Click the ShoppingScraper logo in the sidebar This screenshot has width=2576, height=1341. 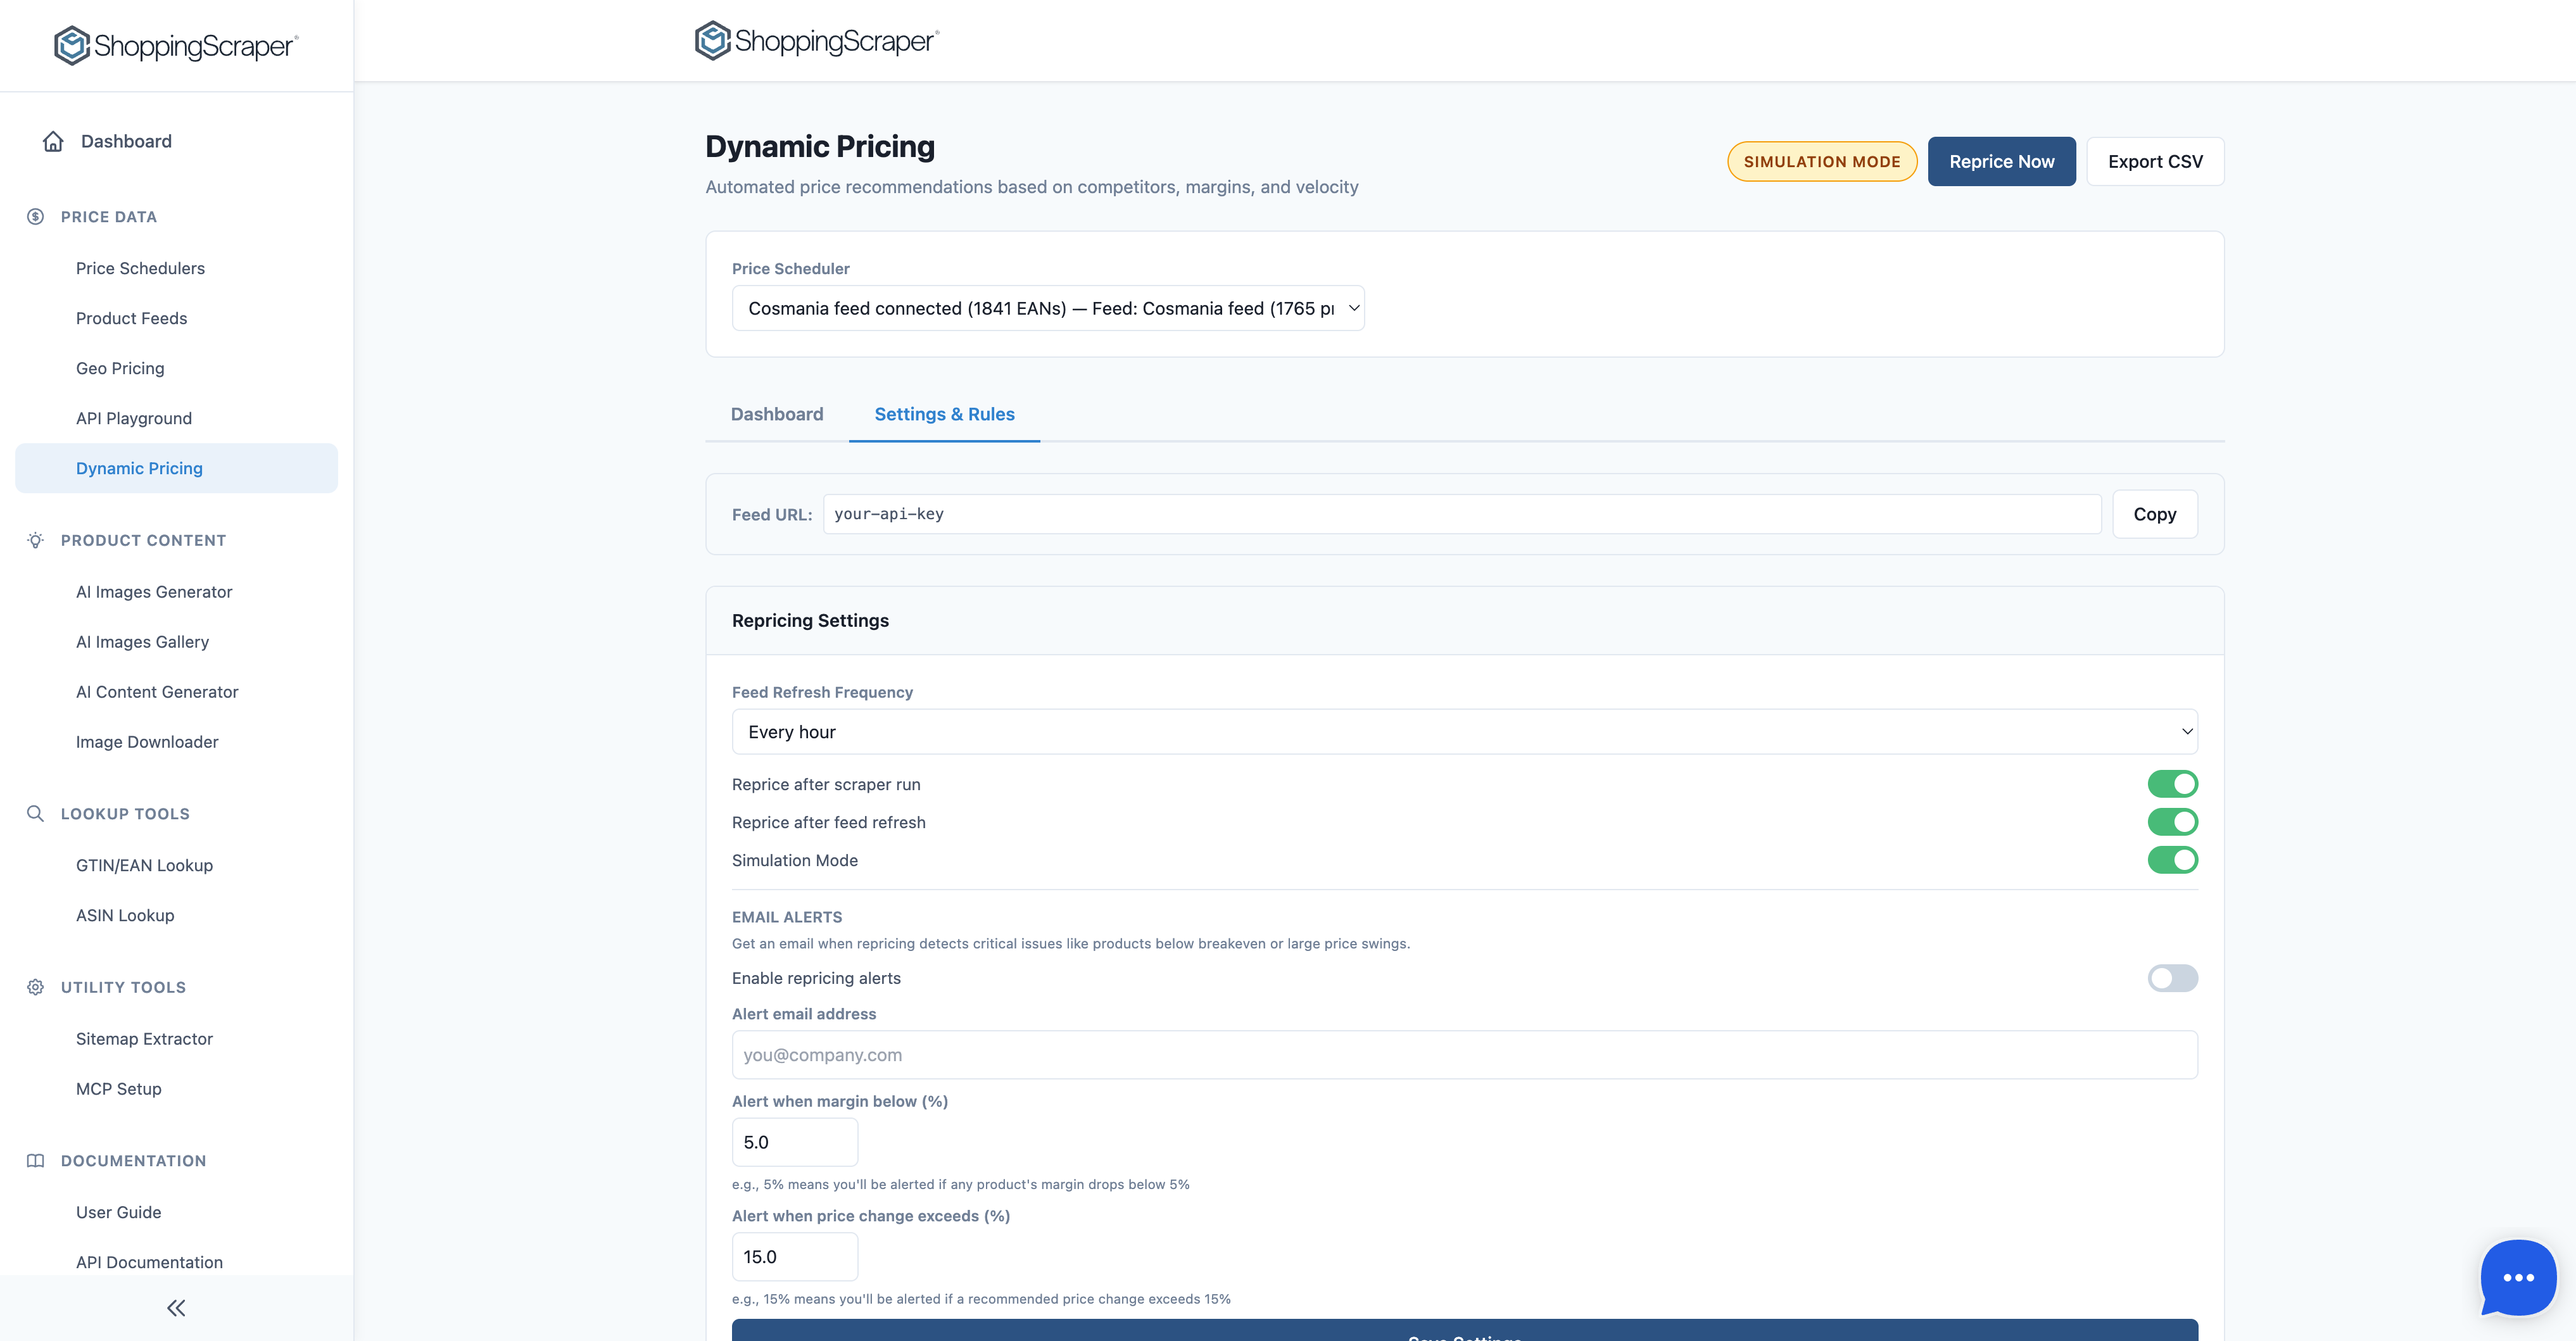tap(175, 44)
